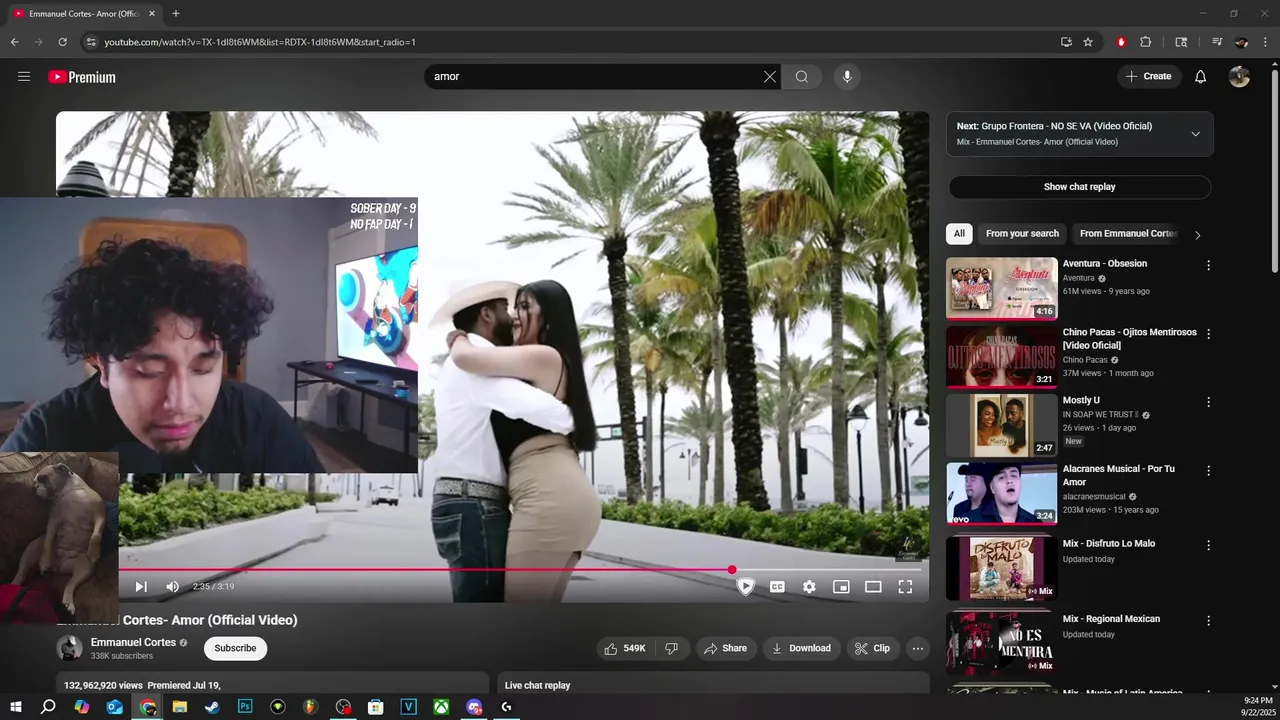Viewport: 1280px width, 720px height.
Task: Close the Emmanuel Cortes browser tab
Action: coord(152,14)
